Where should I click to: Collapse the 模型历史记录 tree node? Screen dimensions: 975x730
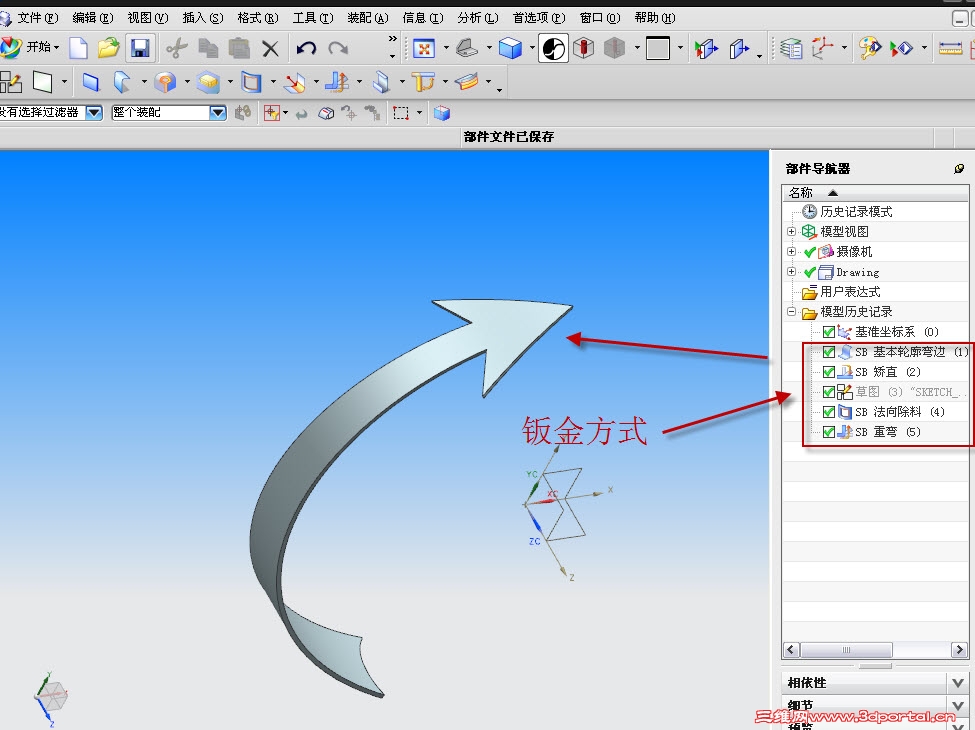pos(791,312)
